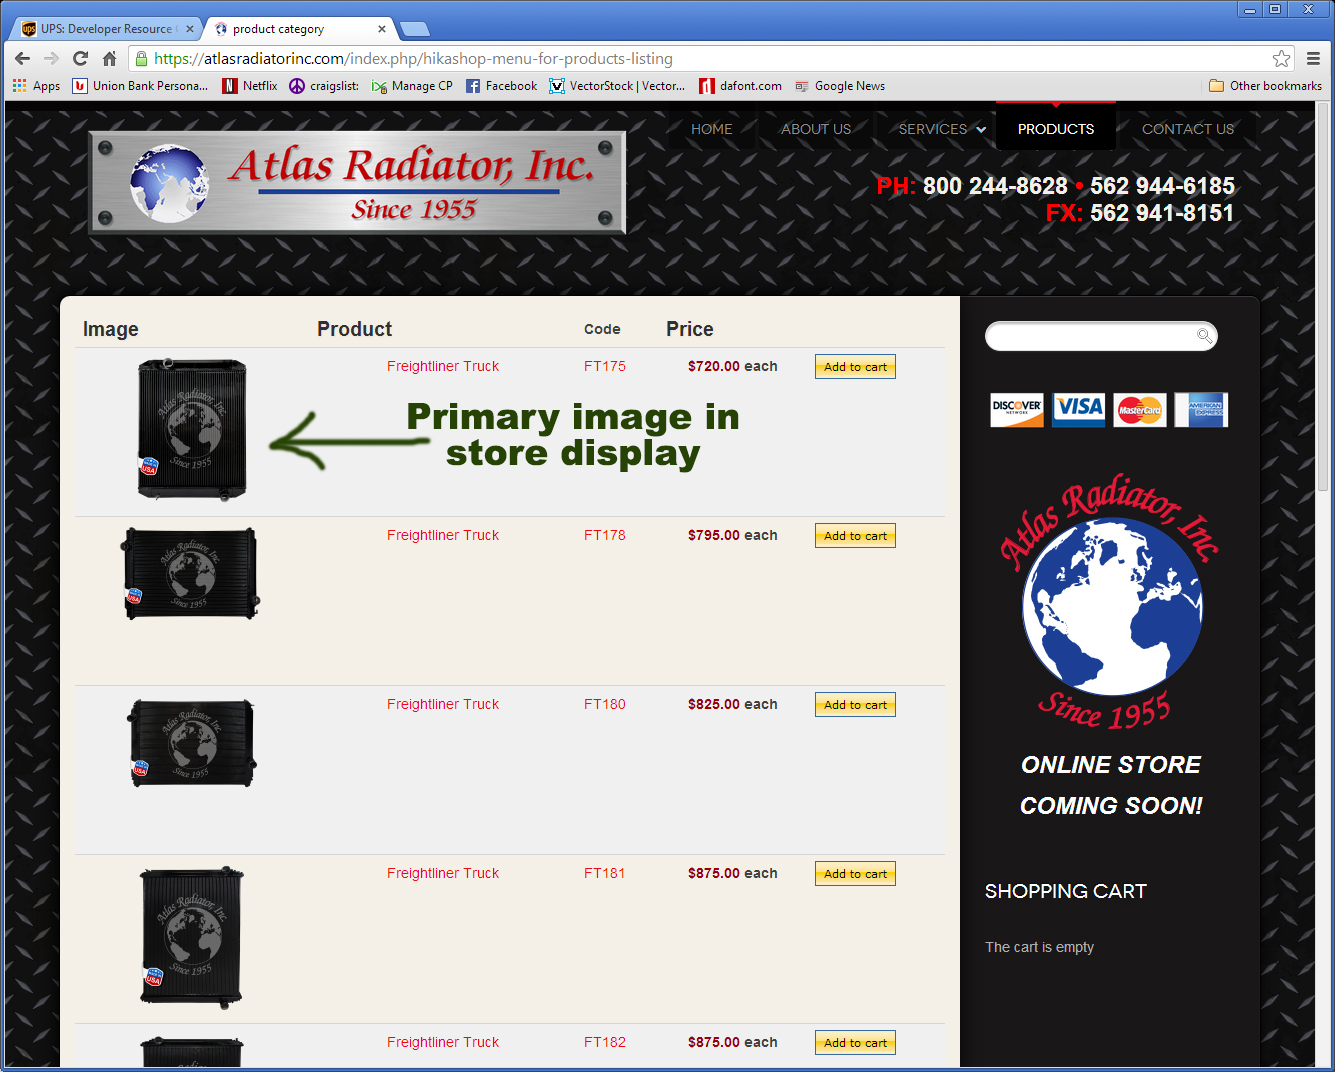Open the Freightliner Truck link for FT181
Image resolution: width=1335 pixels, height=1072 pixels.
(x=443, y=873)
